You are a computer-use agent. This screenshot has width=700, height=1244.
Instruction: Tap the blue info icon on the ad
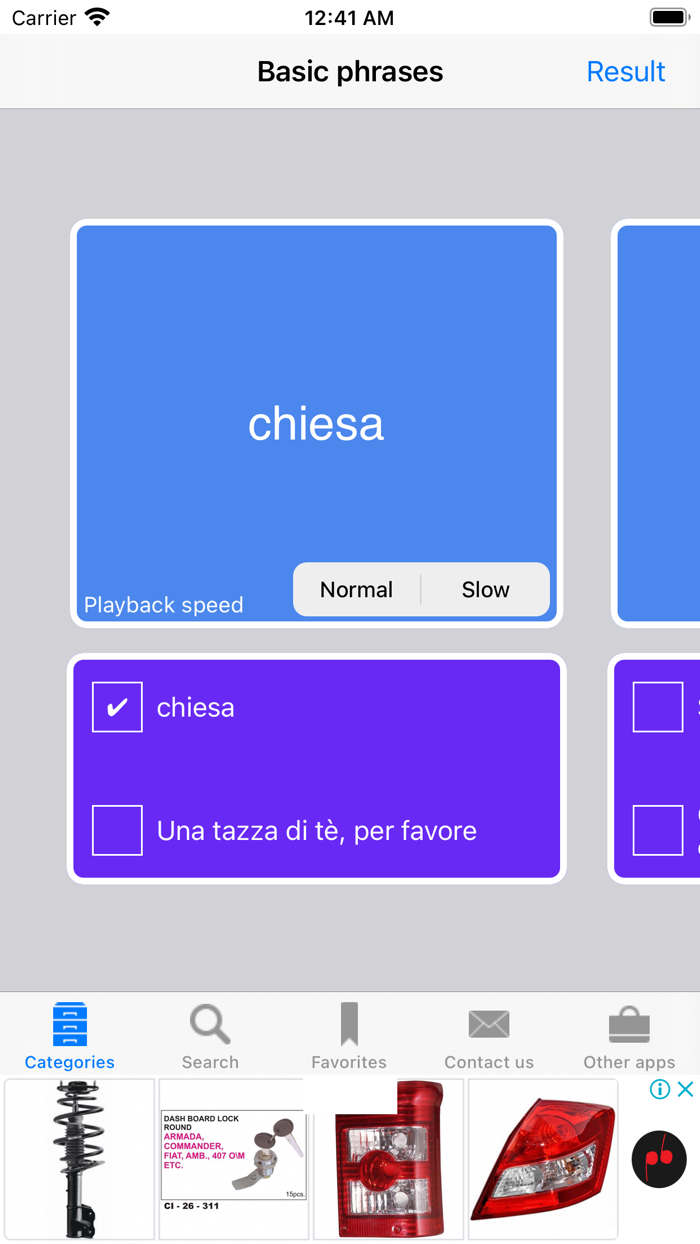[x=662, y=1088]
